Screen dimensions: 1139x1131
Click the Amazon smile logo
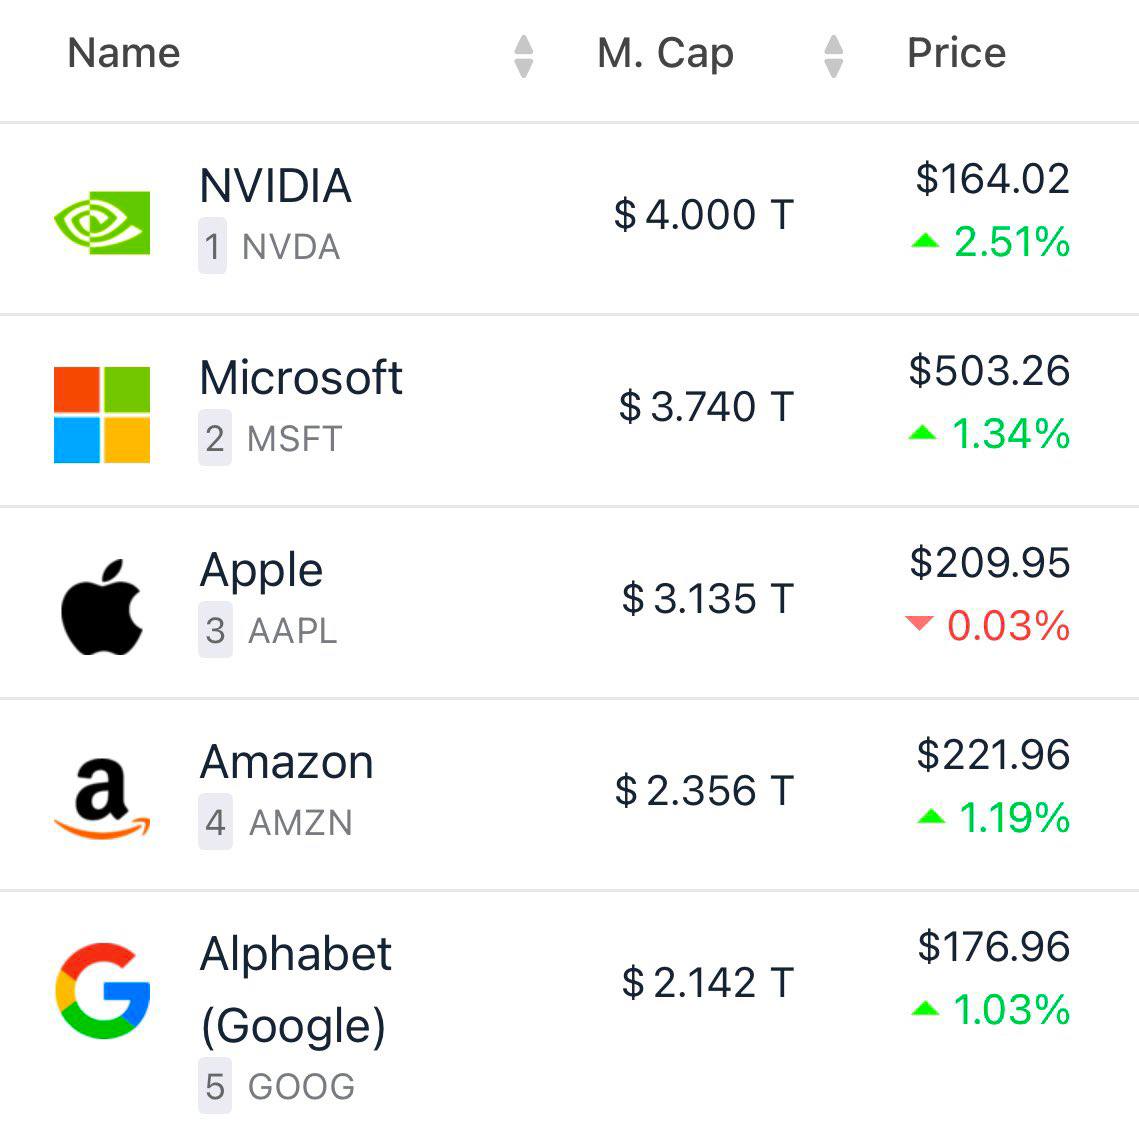pos(102,799)
